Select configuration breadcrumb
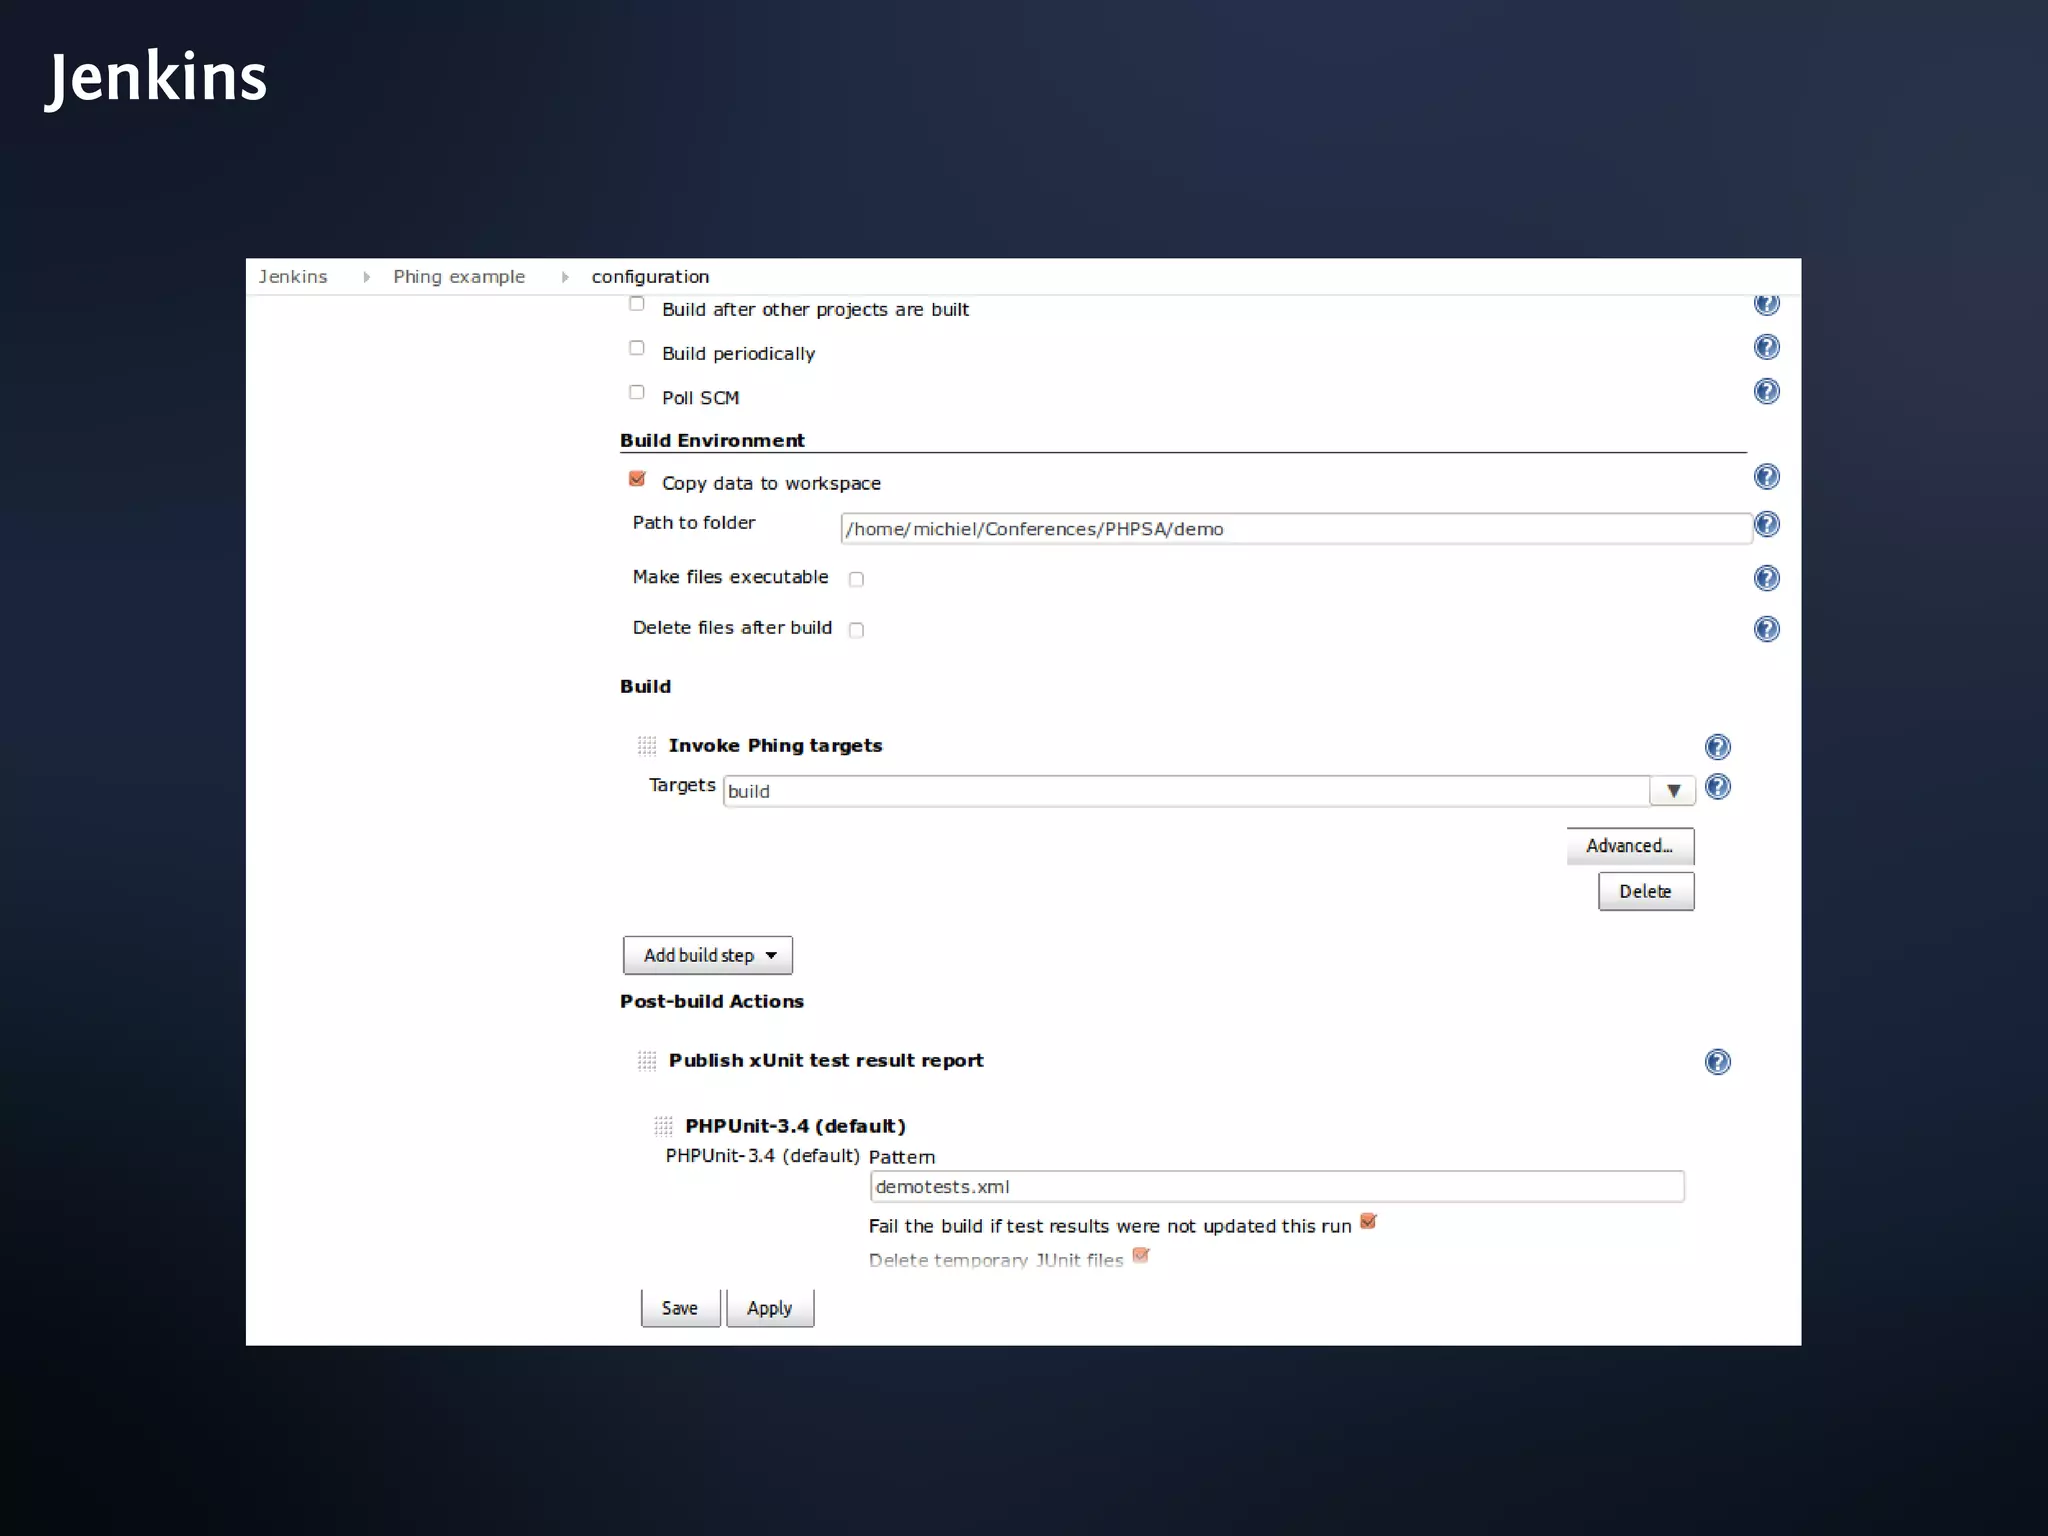The height and width of the screenshot is (1536, 2048). coord(650,277)
